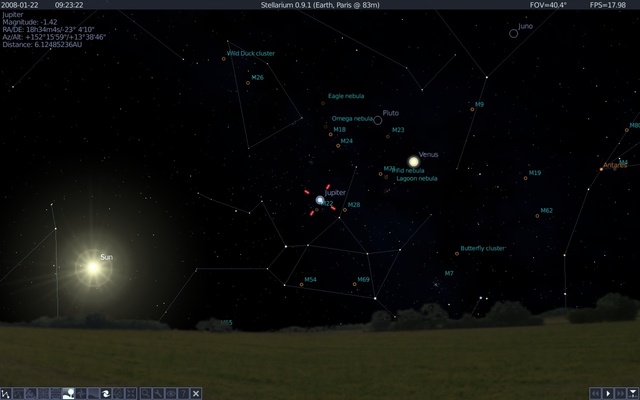
Task: Return to current time hourglass button
Action: pyautogui.click(x=633, y=393)
